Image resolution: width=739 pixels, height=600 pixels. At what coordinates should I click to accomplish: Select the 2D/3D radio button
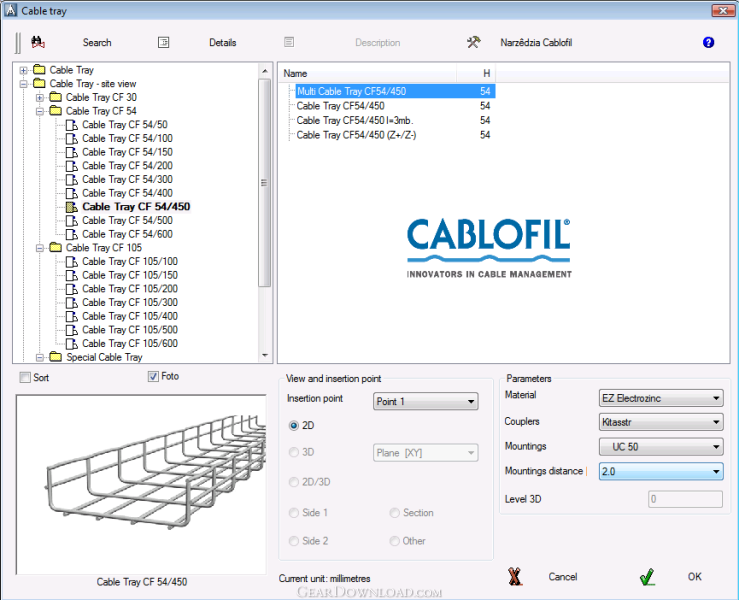pos(294,482)
